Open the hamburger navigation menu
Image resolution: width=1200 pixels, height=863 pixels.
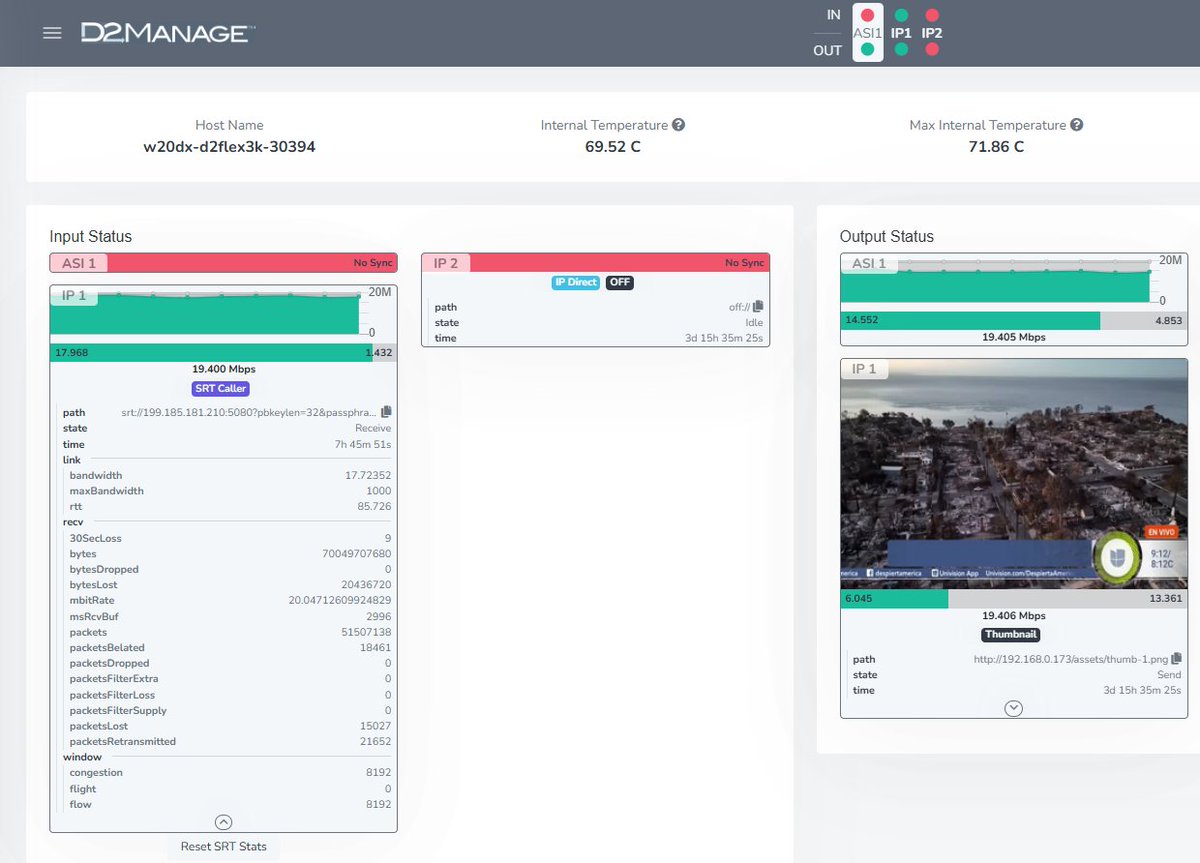click(x=52, y=33)
